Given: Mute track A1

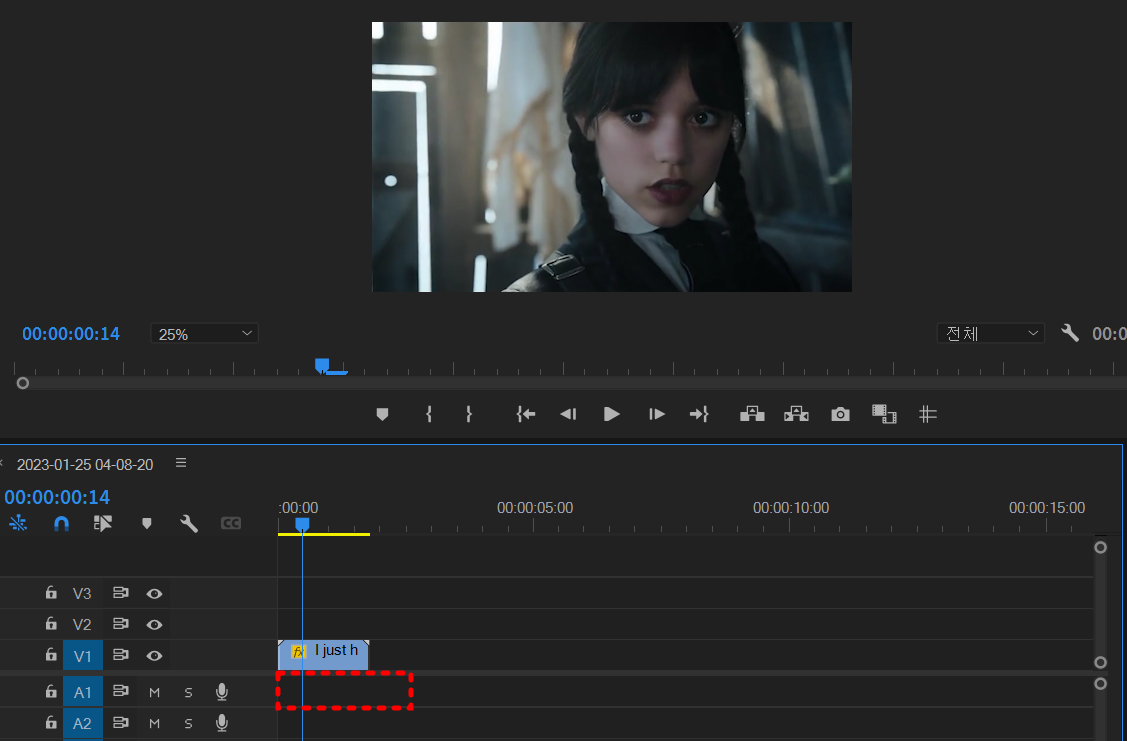Looking at the screenshot, I should [x=154, y=692].
